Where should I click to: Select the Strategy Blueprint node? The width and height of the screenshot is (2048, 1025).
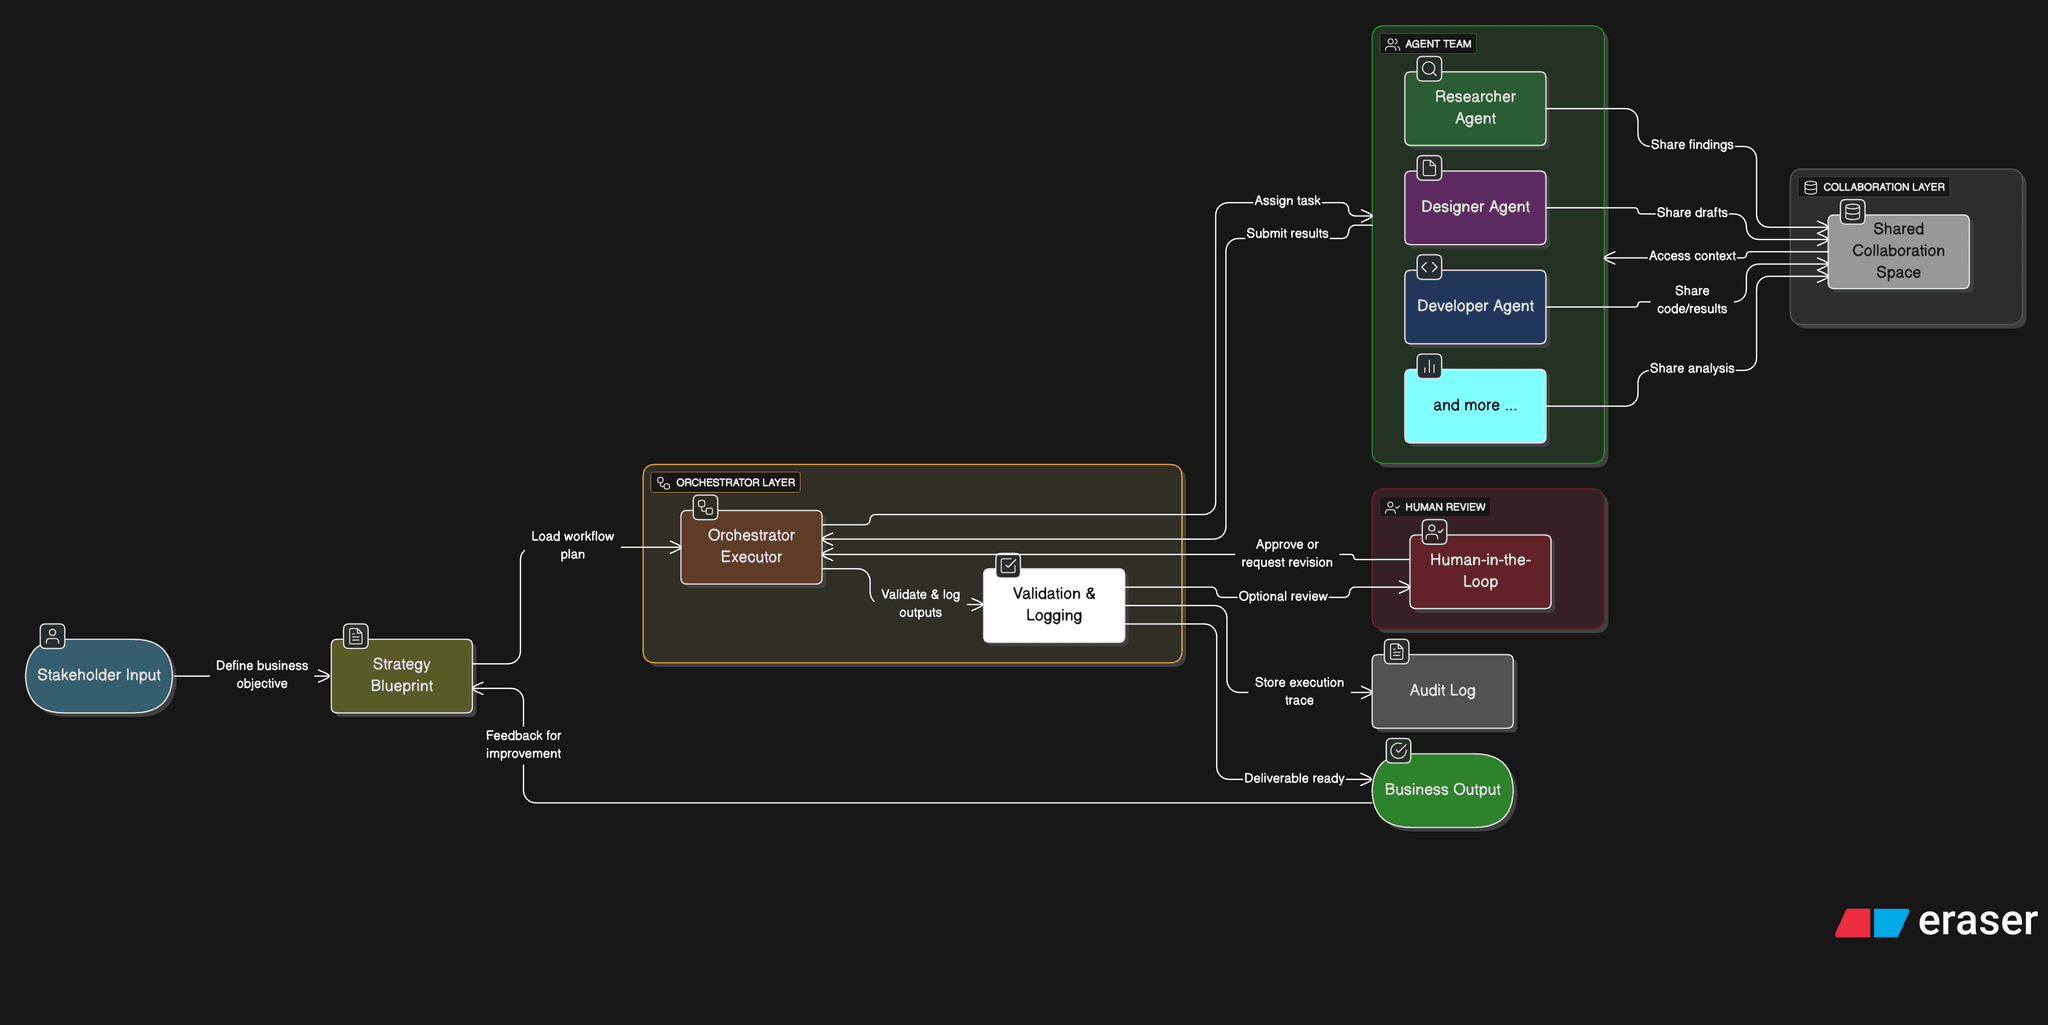coord(402,676)
